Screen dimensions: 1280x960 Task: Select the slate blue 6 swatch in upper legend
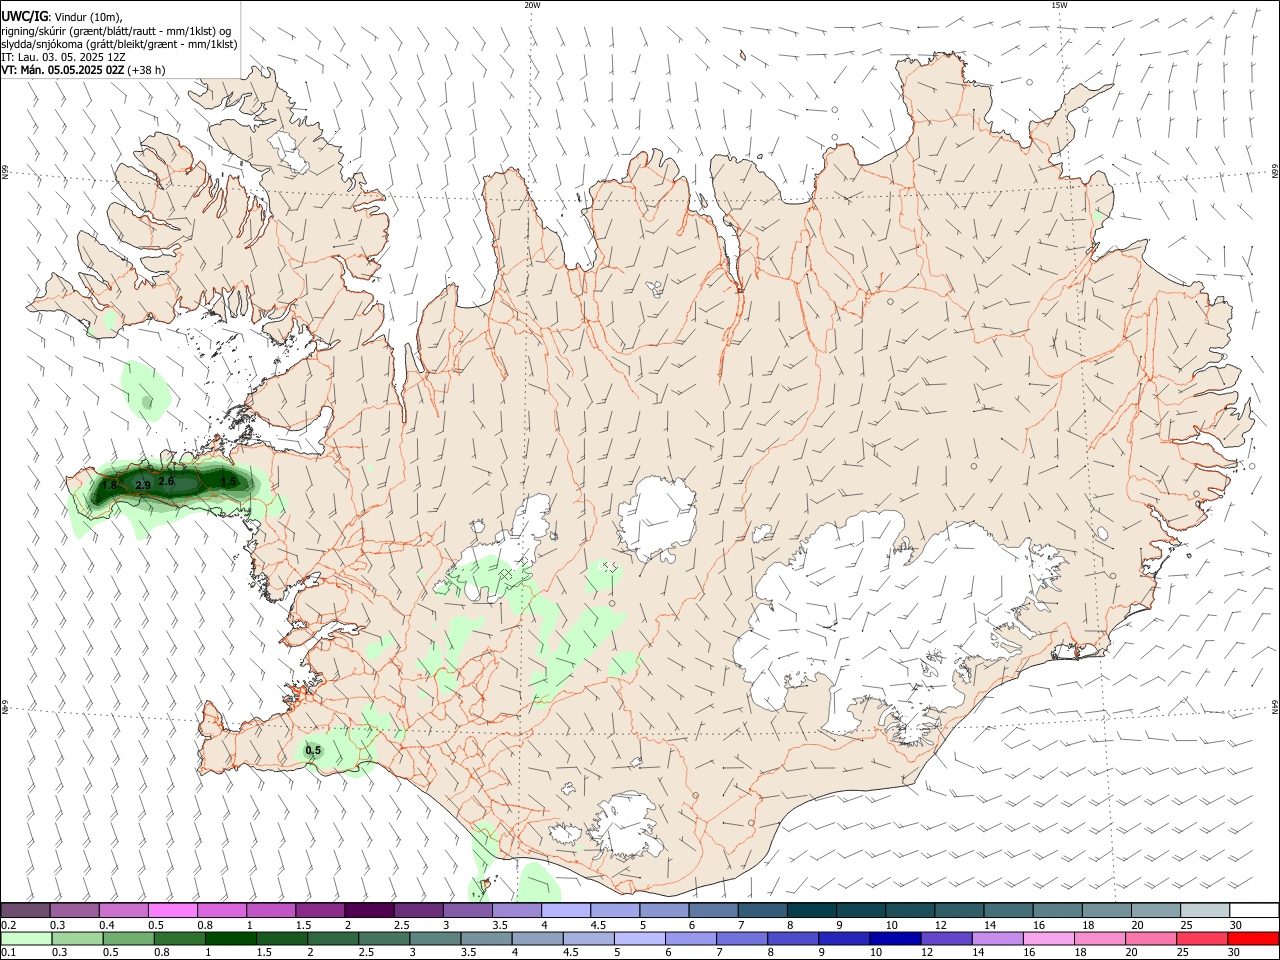coord(714,910)
